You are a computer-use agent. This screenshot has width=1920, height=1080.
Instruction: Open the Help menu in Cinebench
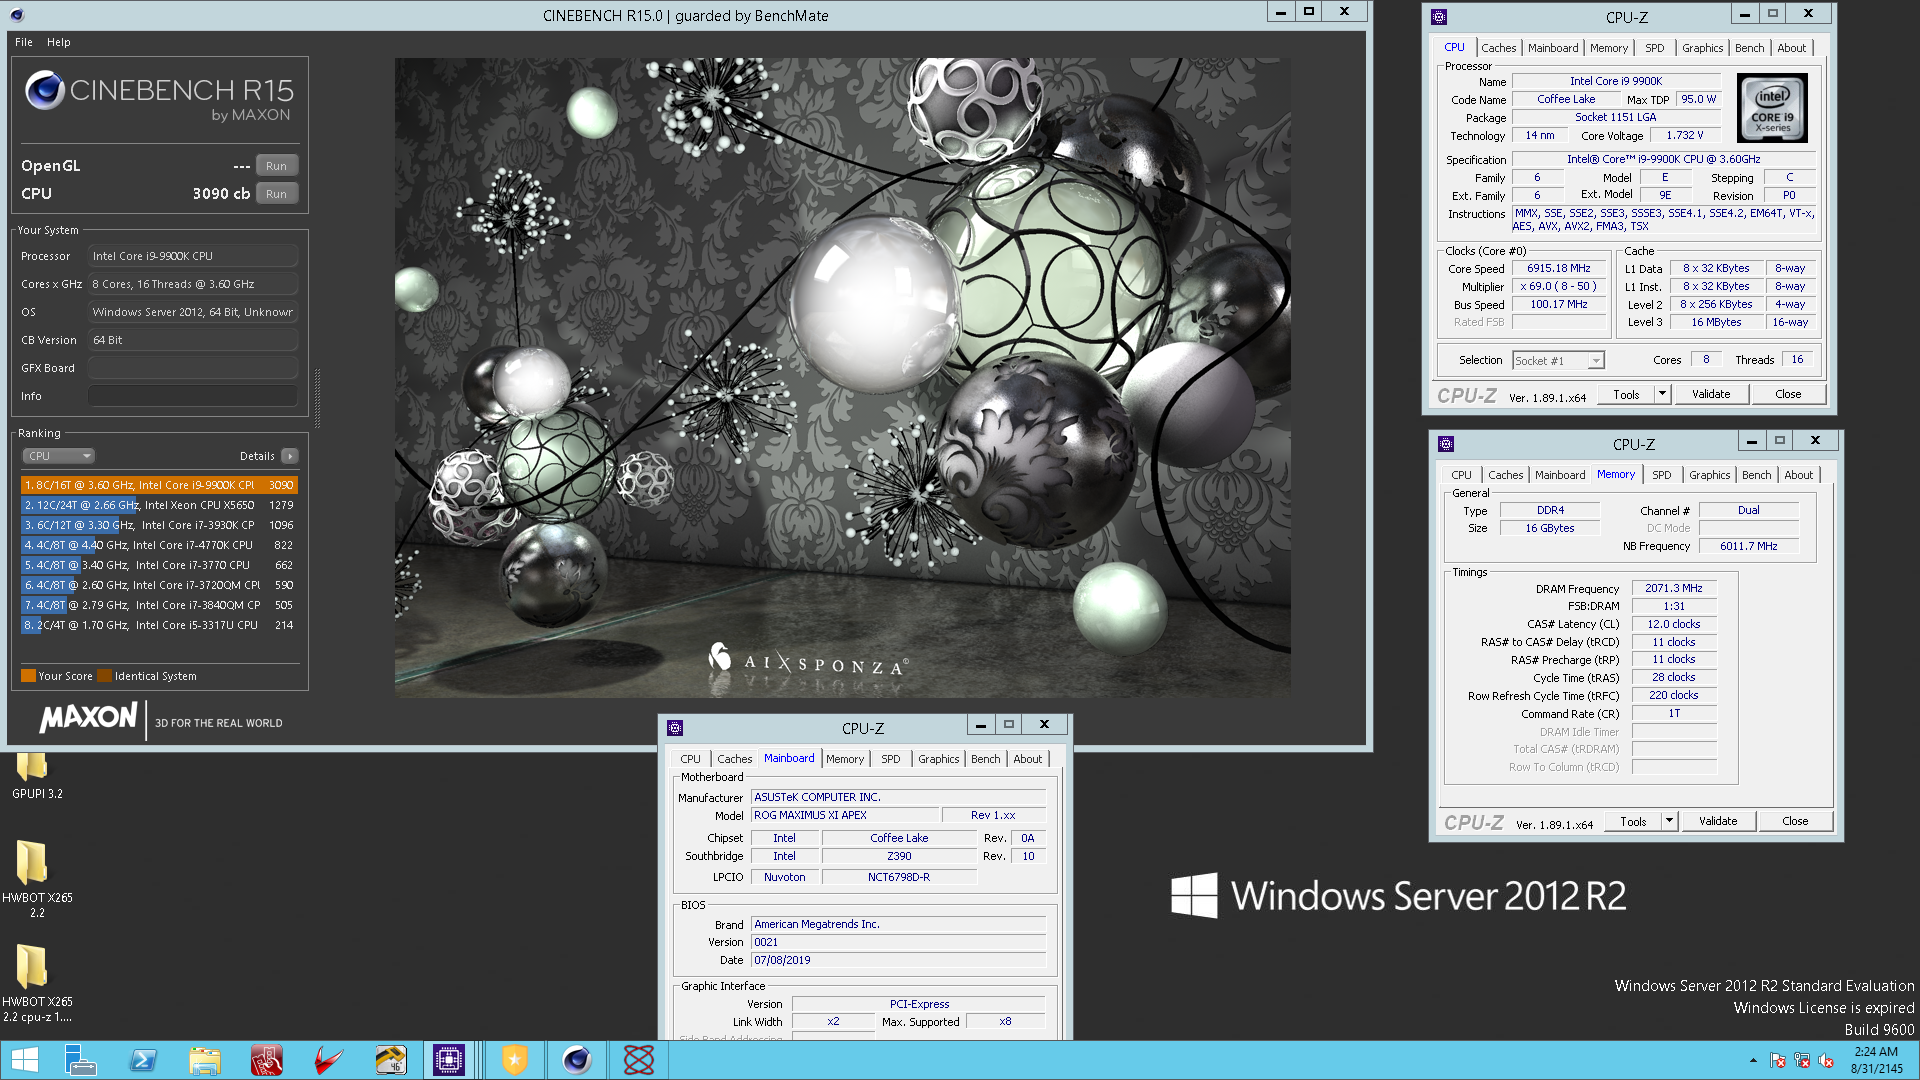click(x=59, y=42)
